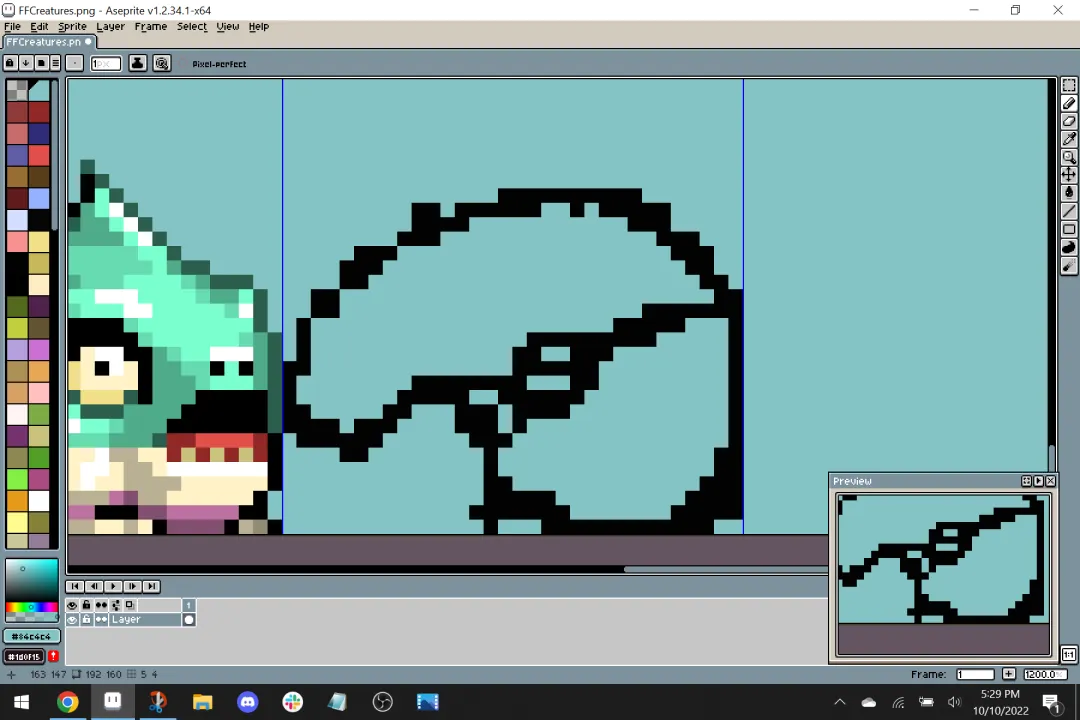The image size is (1080, 720).
Task: Center the Preview window view
Action: pyautogui.click(x=1026, y=481)
